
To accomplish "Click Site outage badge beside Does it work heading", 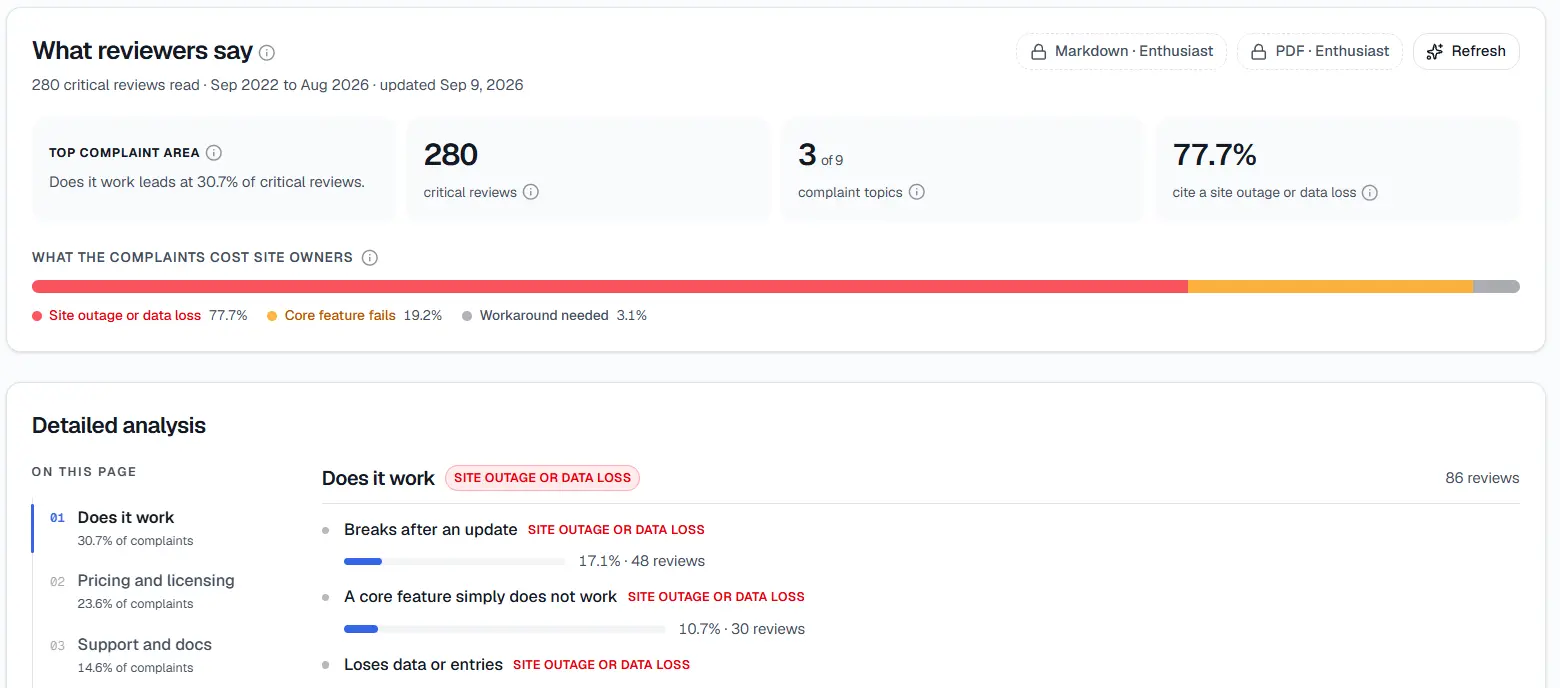I will (542, 478).
